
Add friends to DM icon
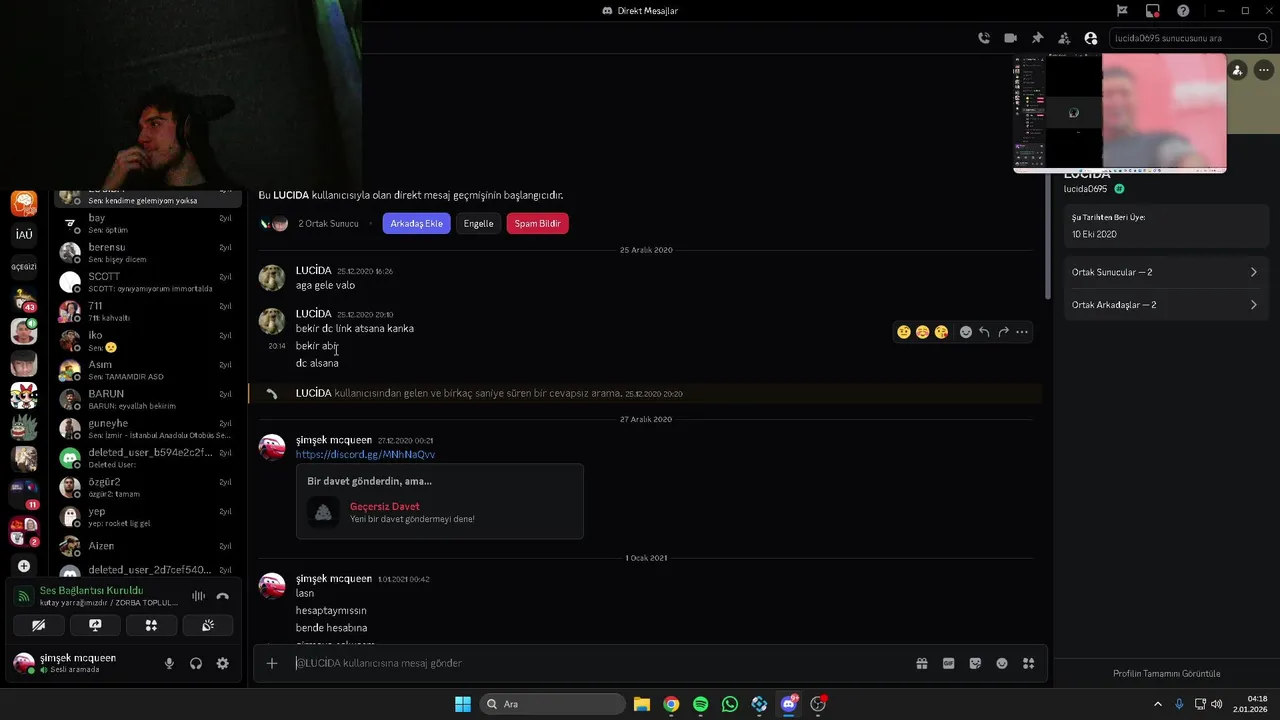1064,38
